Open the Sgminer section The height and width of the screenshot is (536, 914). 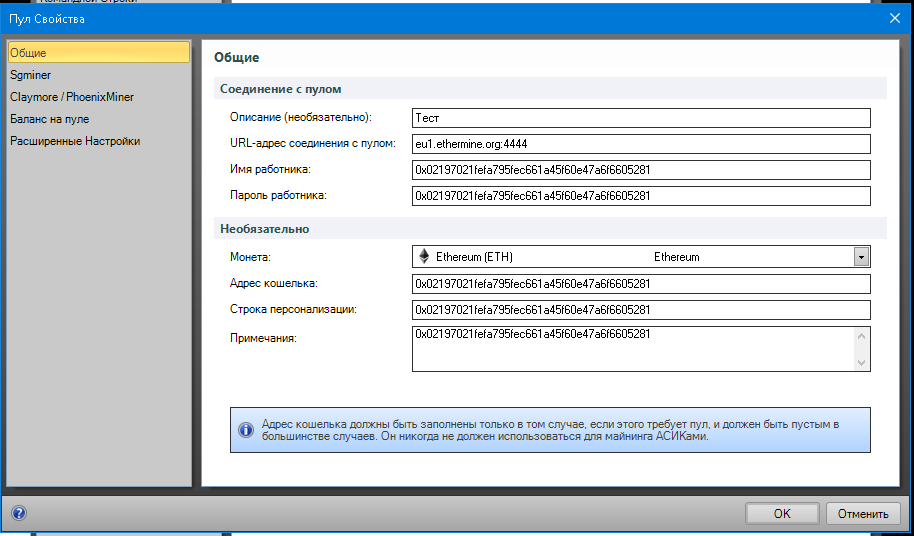pos(99,75)
